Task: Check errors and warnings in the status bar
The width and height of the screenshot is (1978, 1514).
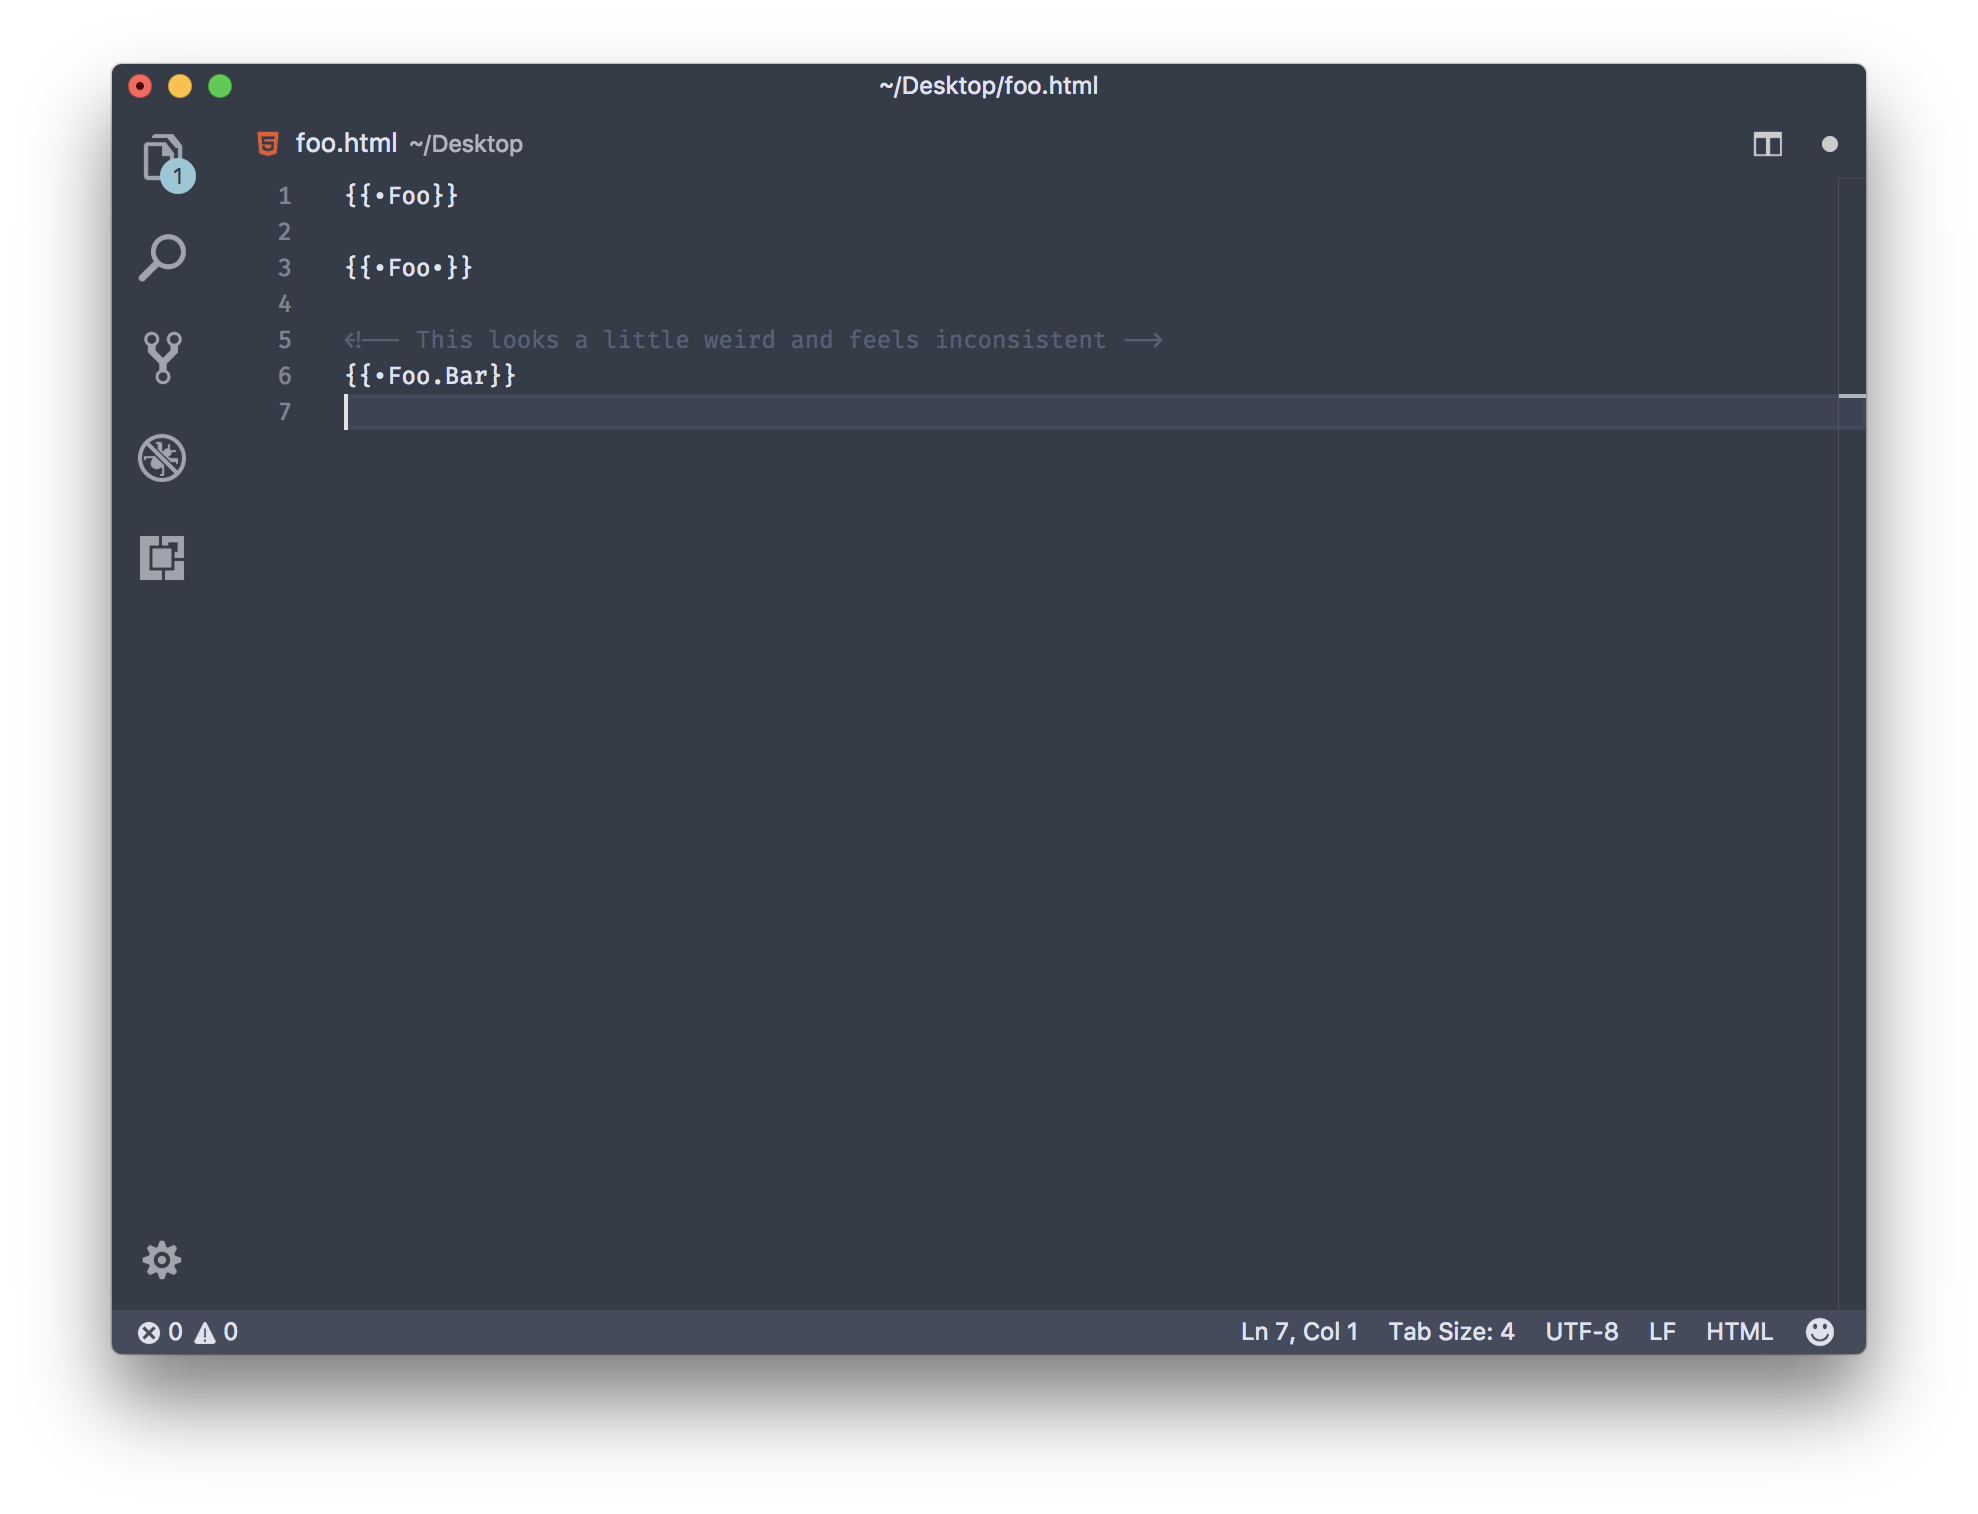Action: coord(190,1331)
